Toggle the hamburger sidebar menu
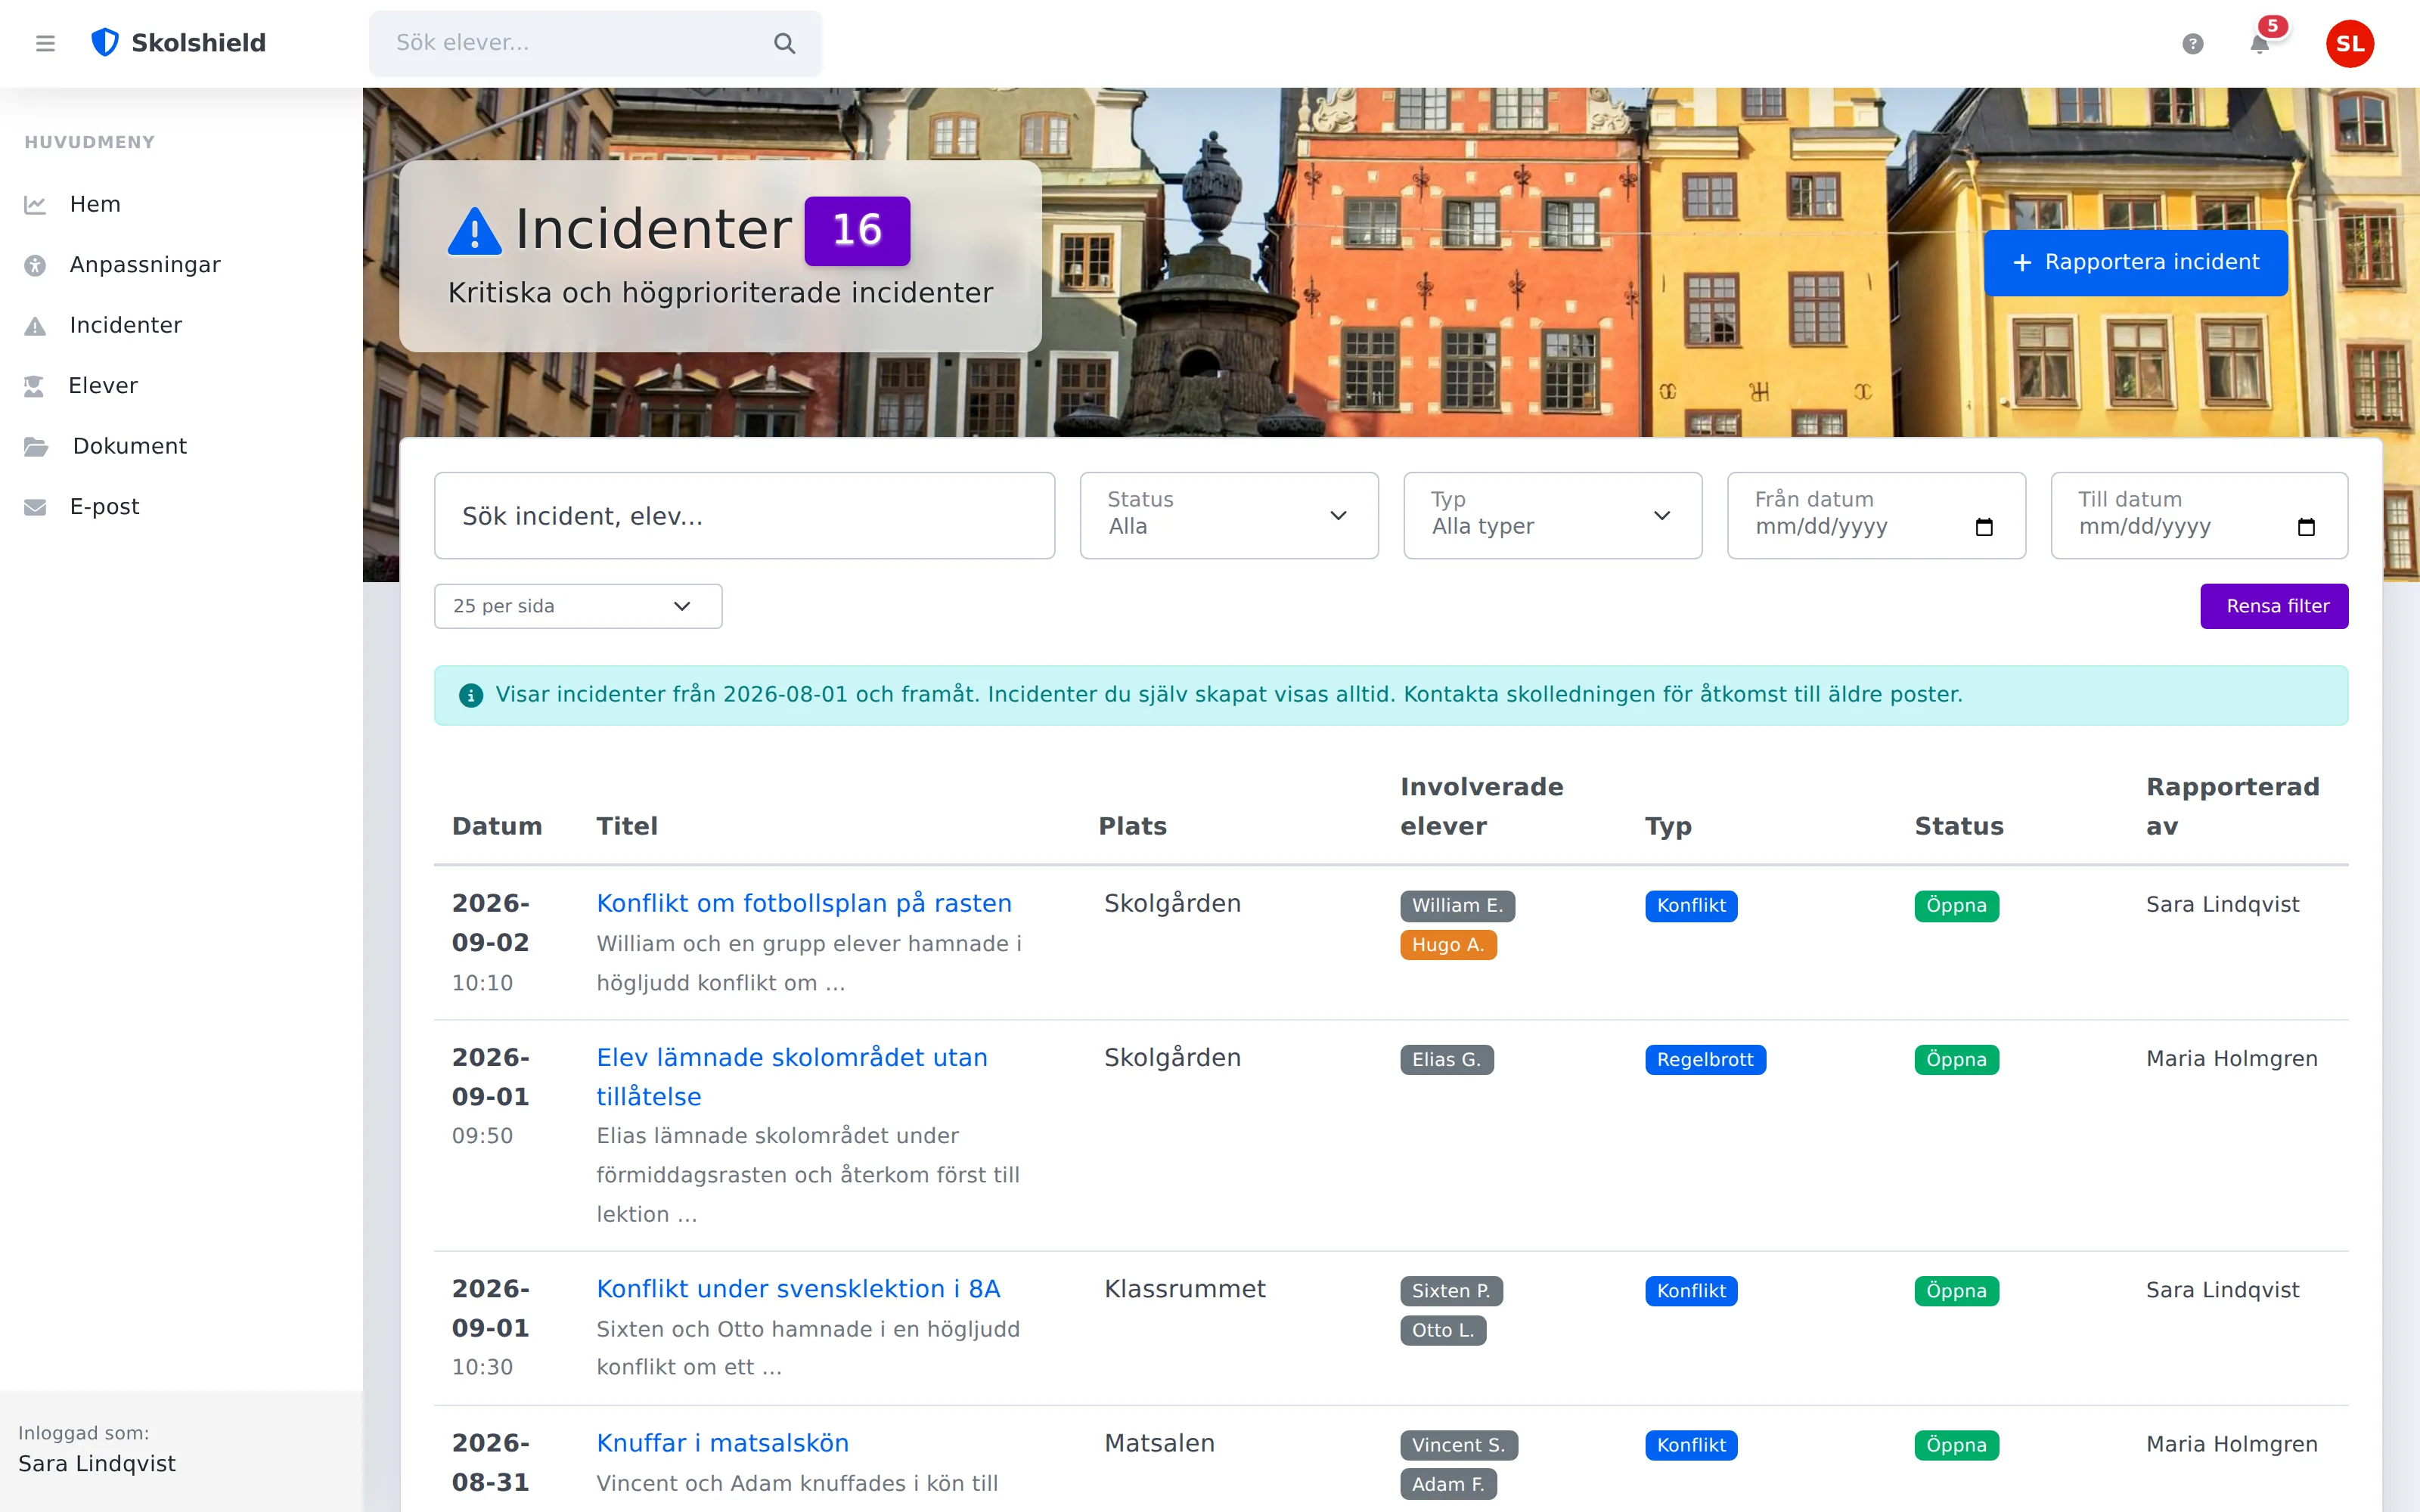The image size is (2420, 1512). click(x=45, y=43)
